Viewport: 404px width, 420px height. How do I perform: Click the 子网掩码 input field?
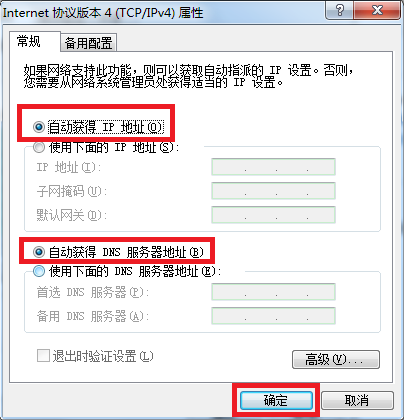(273, 191)
